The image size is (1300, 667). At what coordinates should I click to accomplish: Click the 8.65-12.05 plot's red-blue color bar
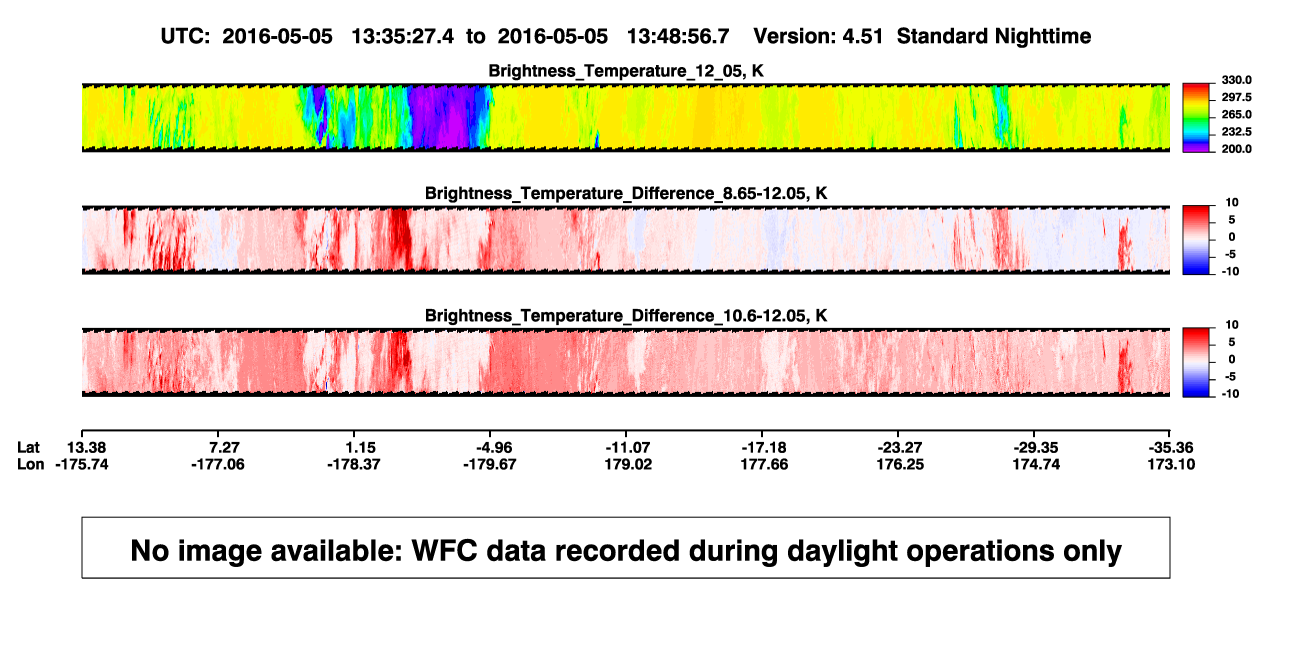coord(1197,240)
